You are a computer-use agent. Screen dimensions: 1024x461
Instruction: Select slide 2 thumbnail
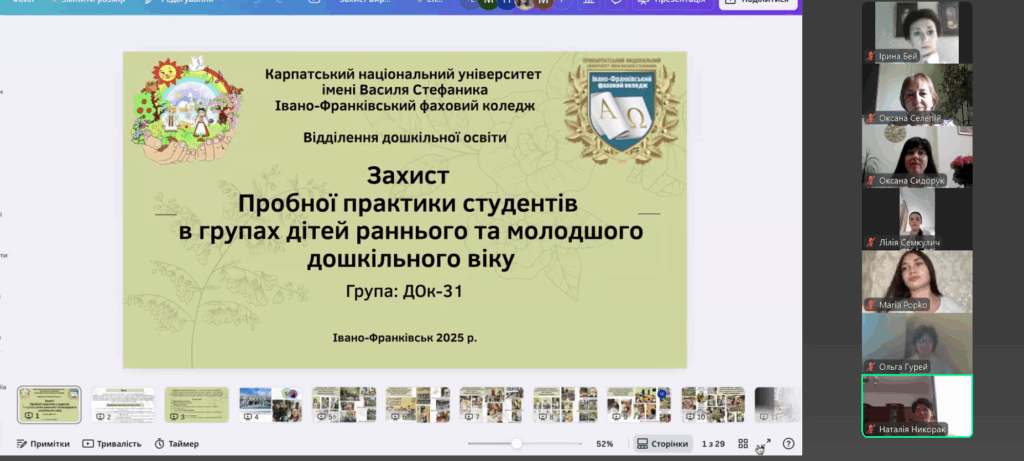pos(123,405)
